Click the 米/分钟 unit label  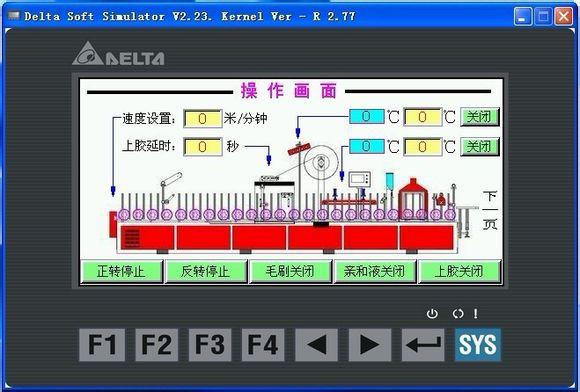click(246, 118)
